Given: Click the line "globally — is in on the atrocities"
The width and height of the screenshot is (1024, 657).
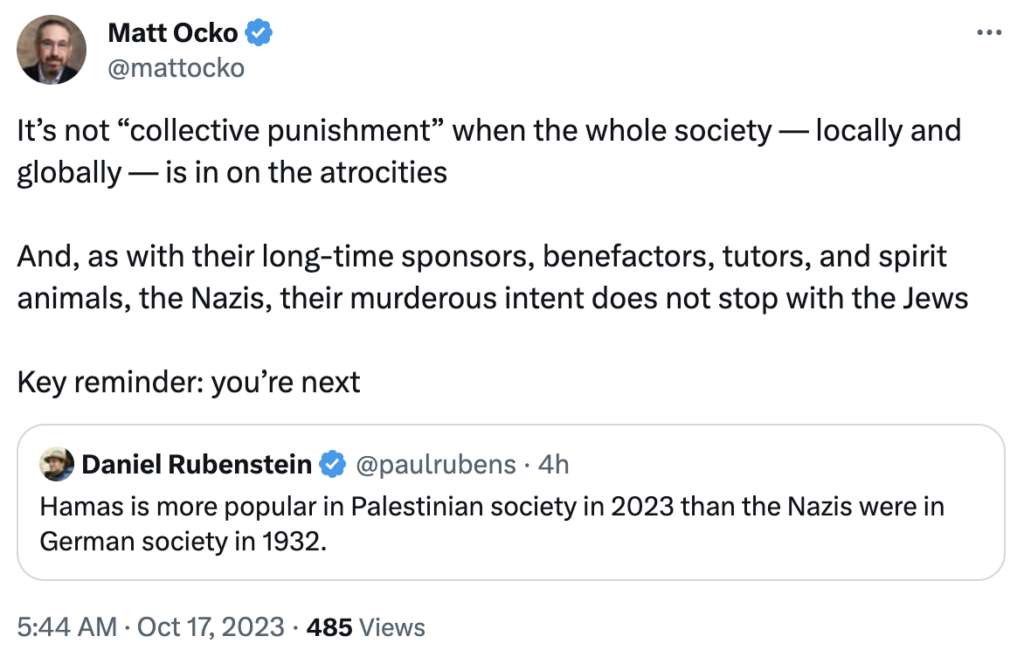Looking at the screenshot, I should click(231, 173).
